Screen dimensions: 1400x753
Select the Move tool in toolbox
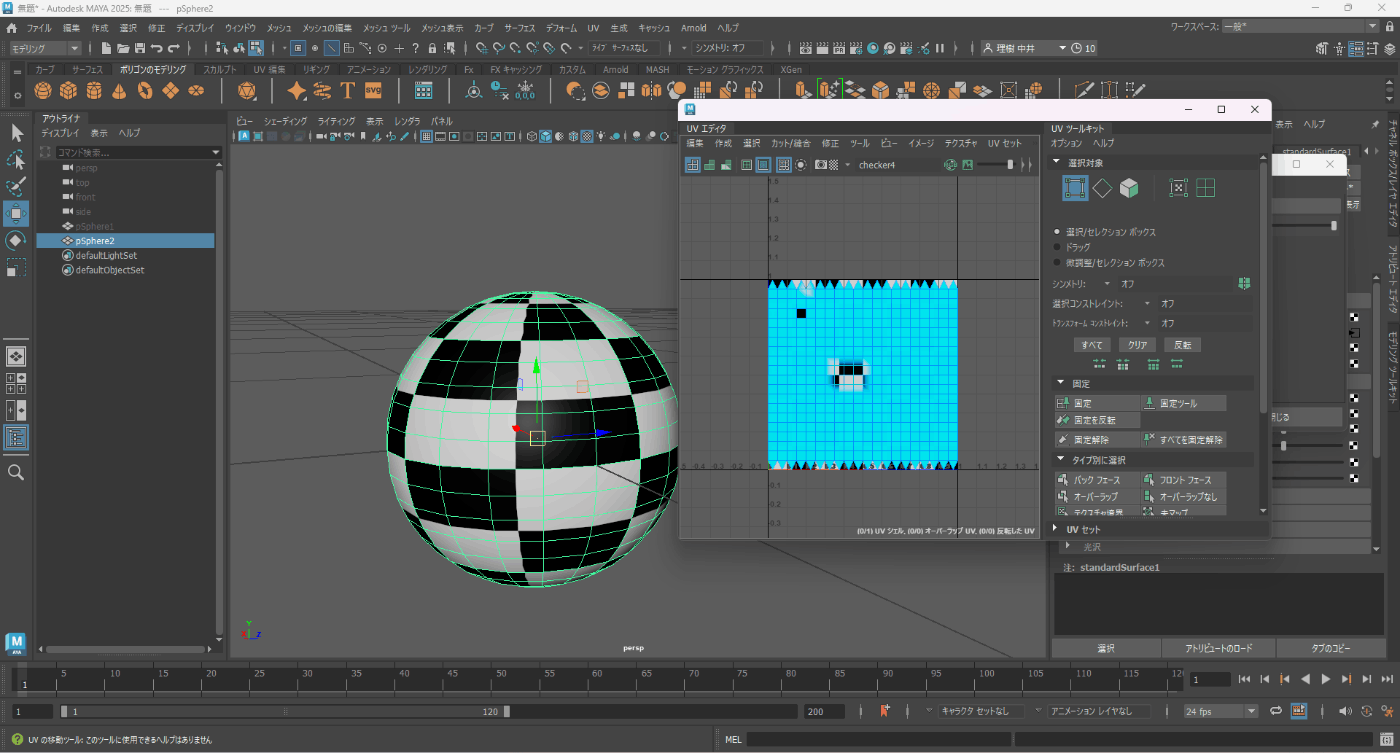pos(16,213)
